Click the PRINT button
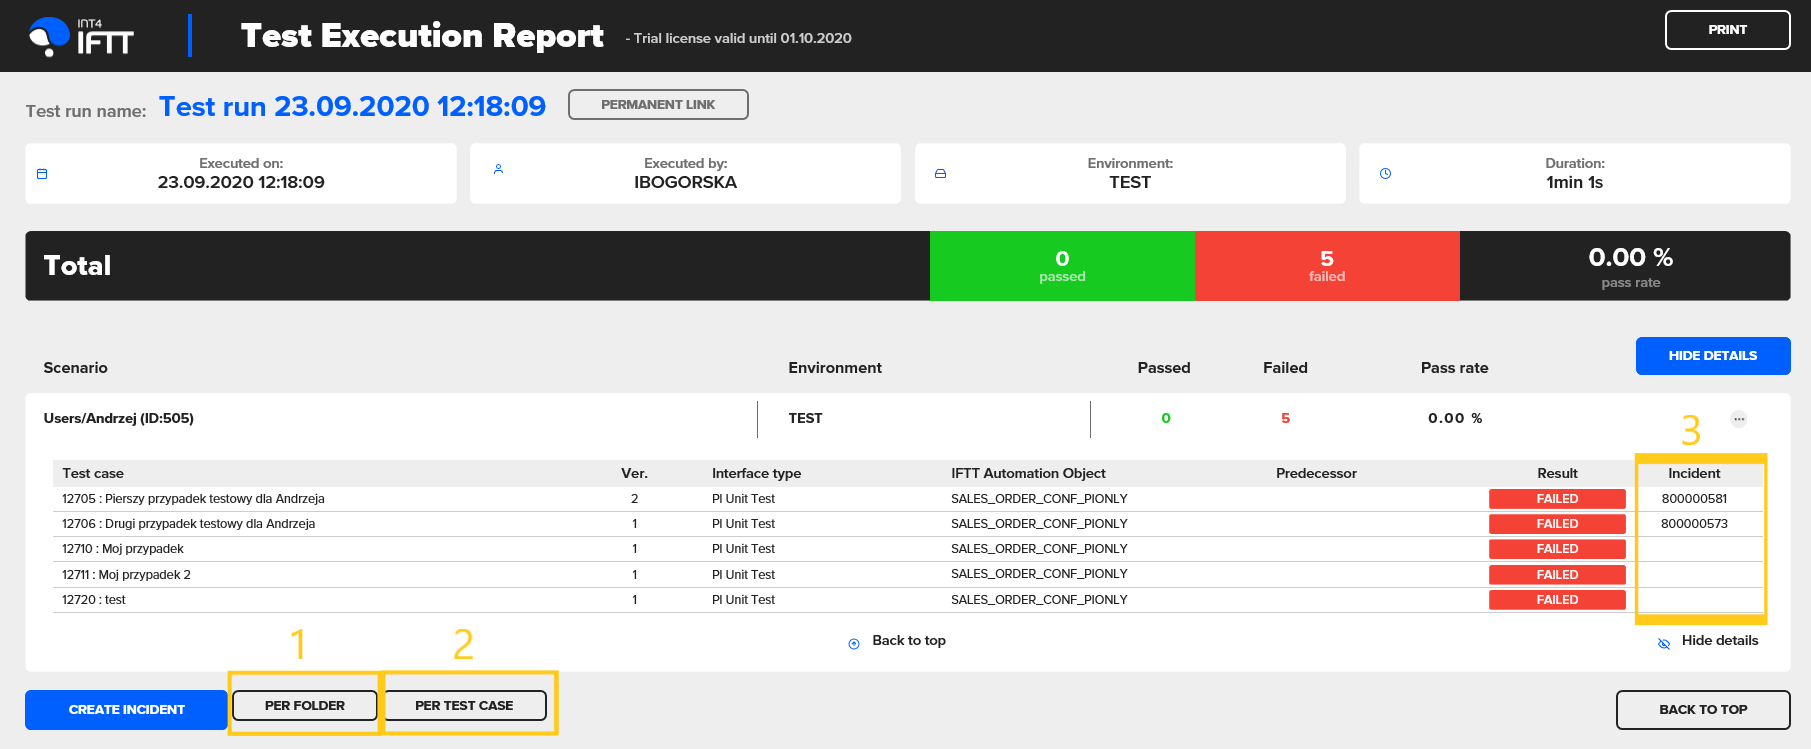1811x749 pixels. coord(1727,30)
